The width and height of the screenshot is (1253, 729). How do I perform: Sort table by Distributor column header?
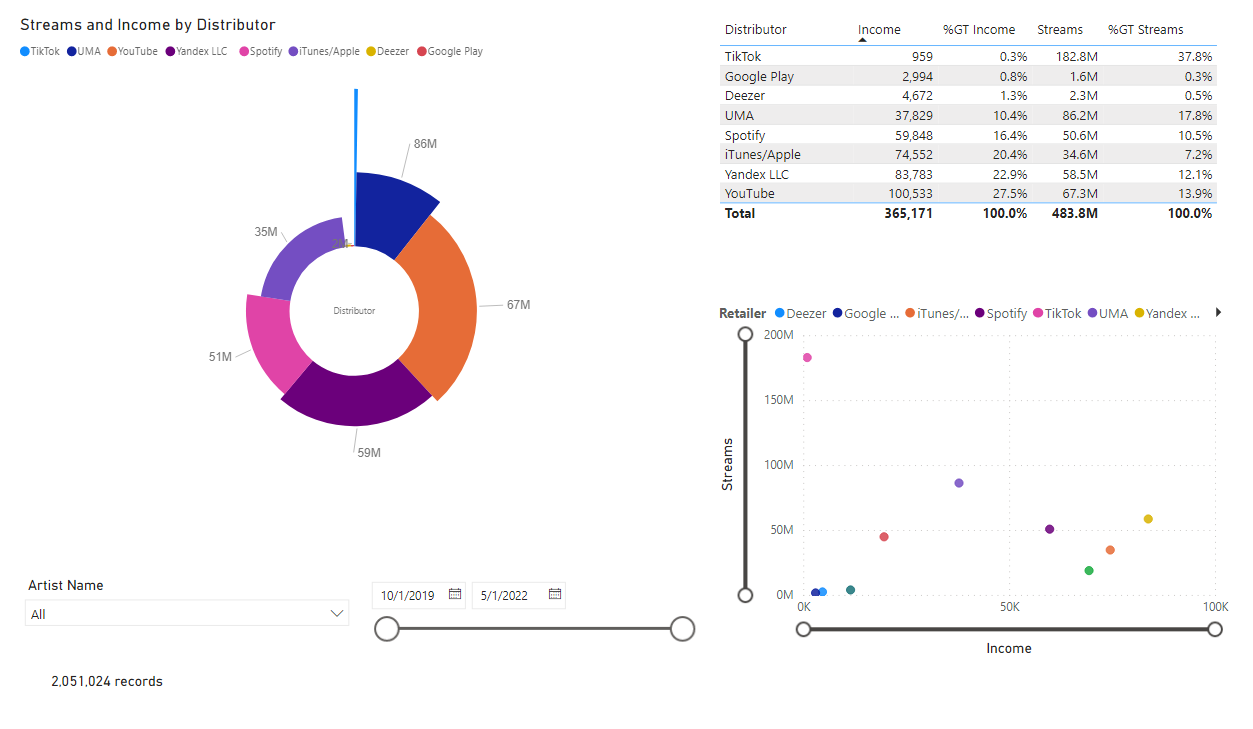point(756,30)
